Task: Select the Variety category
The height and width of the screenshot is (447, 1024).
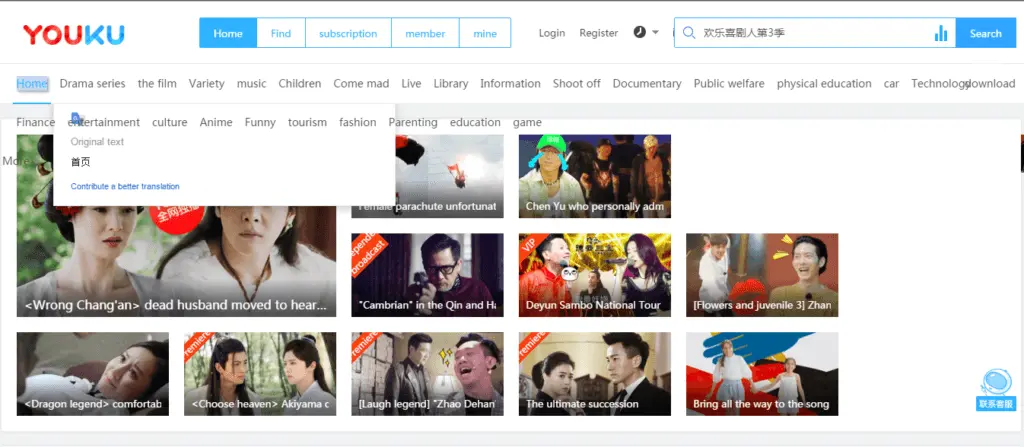Action: [x=206, y=84]
